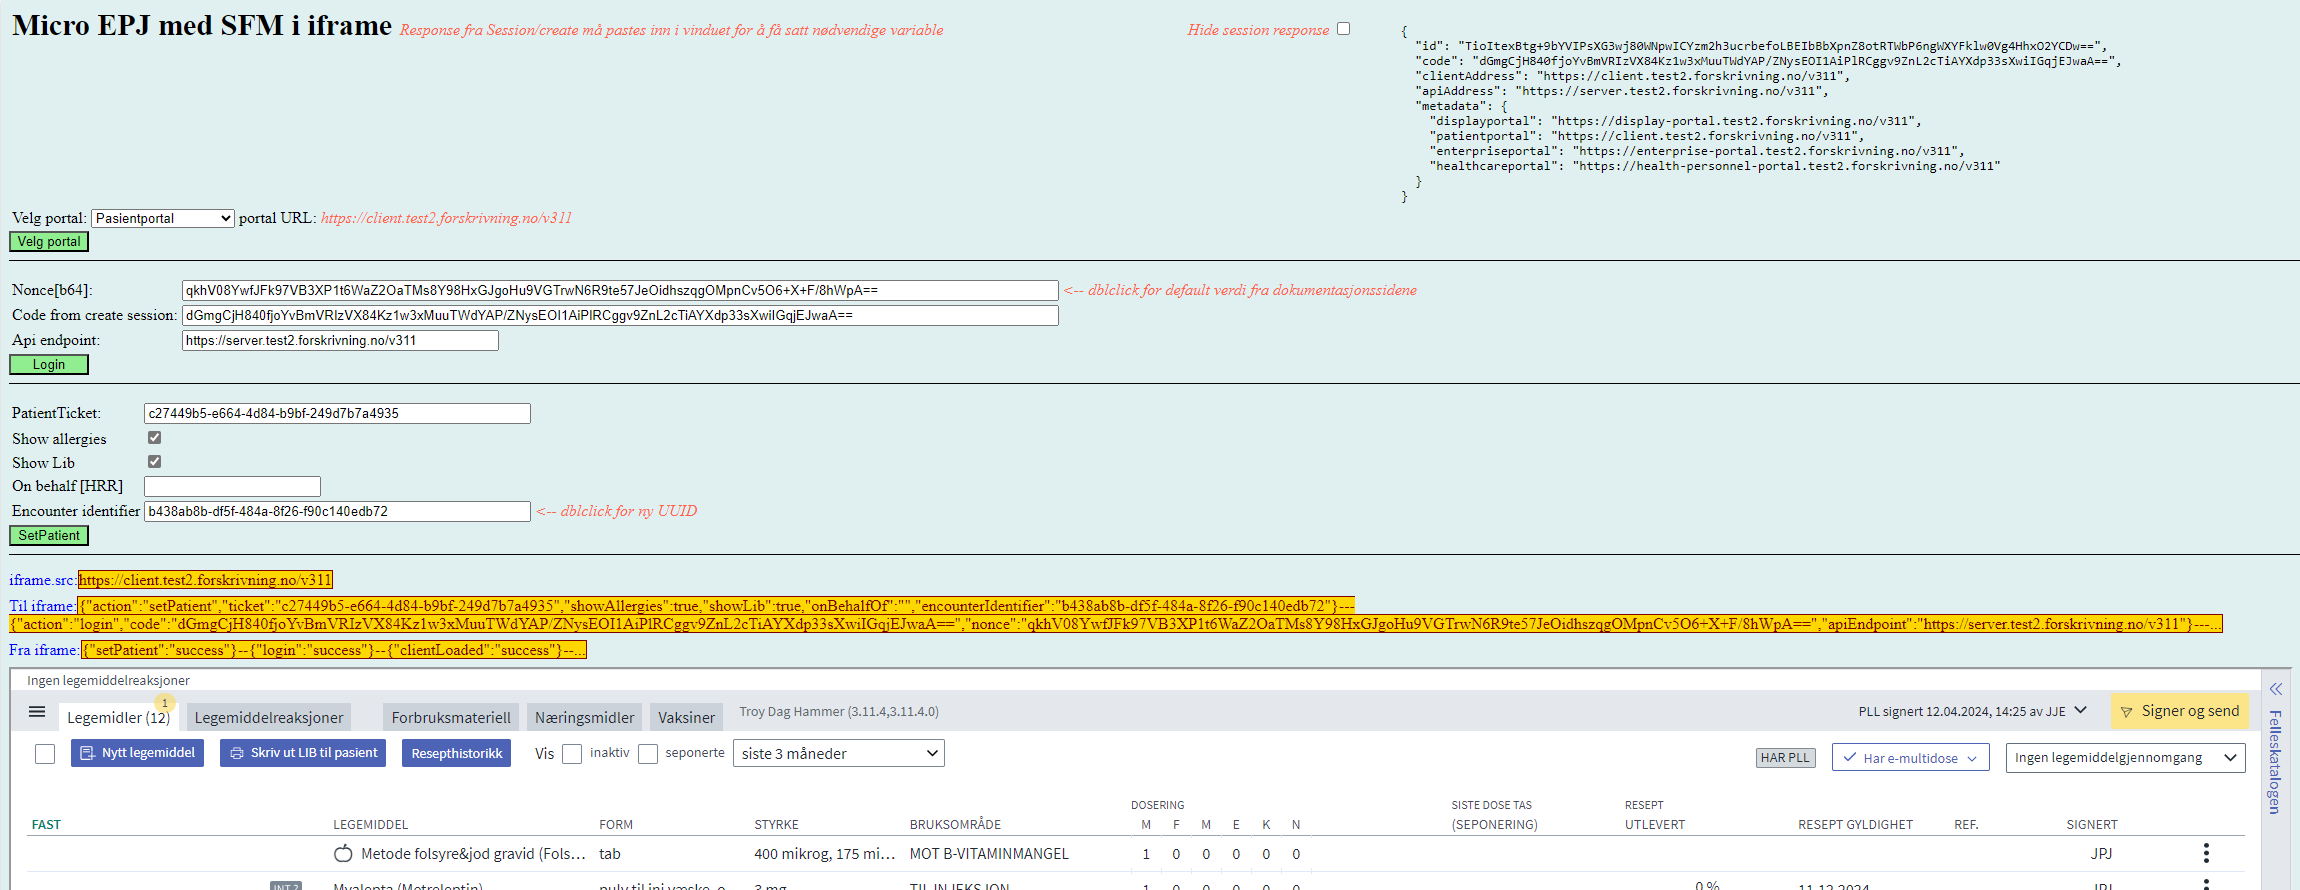Click the RESEPT GYLDIGHET column header
The height and width of the screenshot is (890, 2300).
point(1855,825)
